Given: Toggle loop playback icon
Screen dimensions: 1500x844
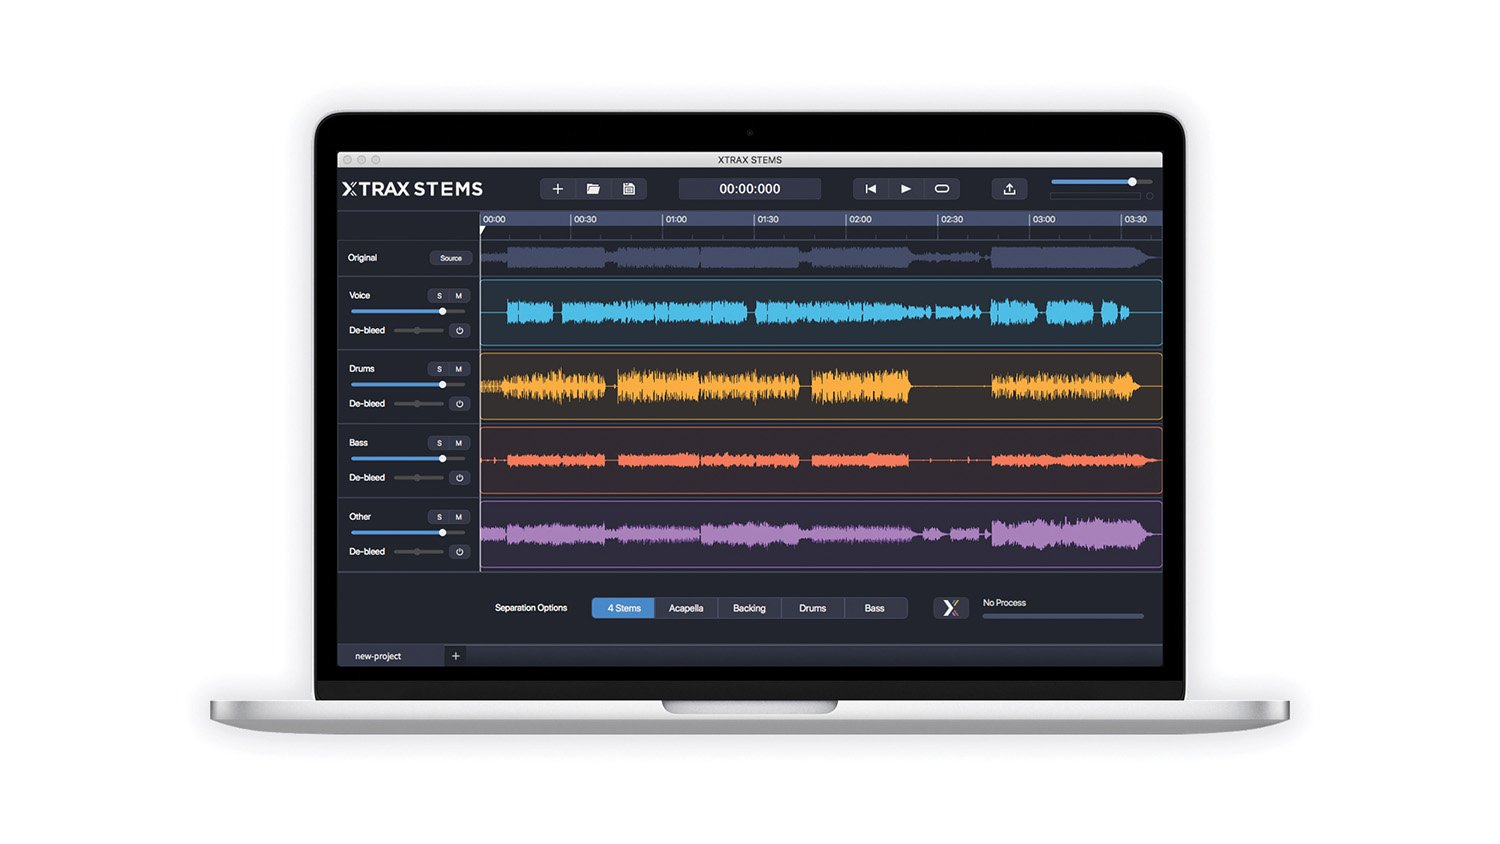Looking at the screenshot, I should tap(942, 189).
